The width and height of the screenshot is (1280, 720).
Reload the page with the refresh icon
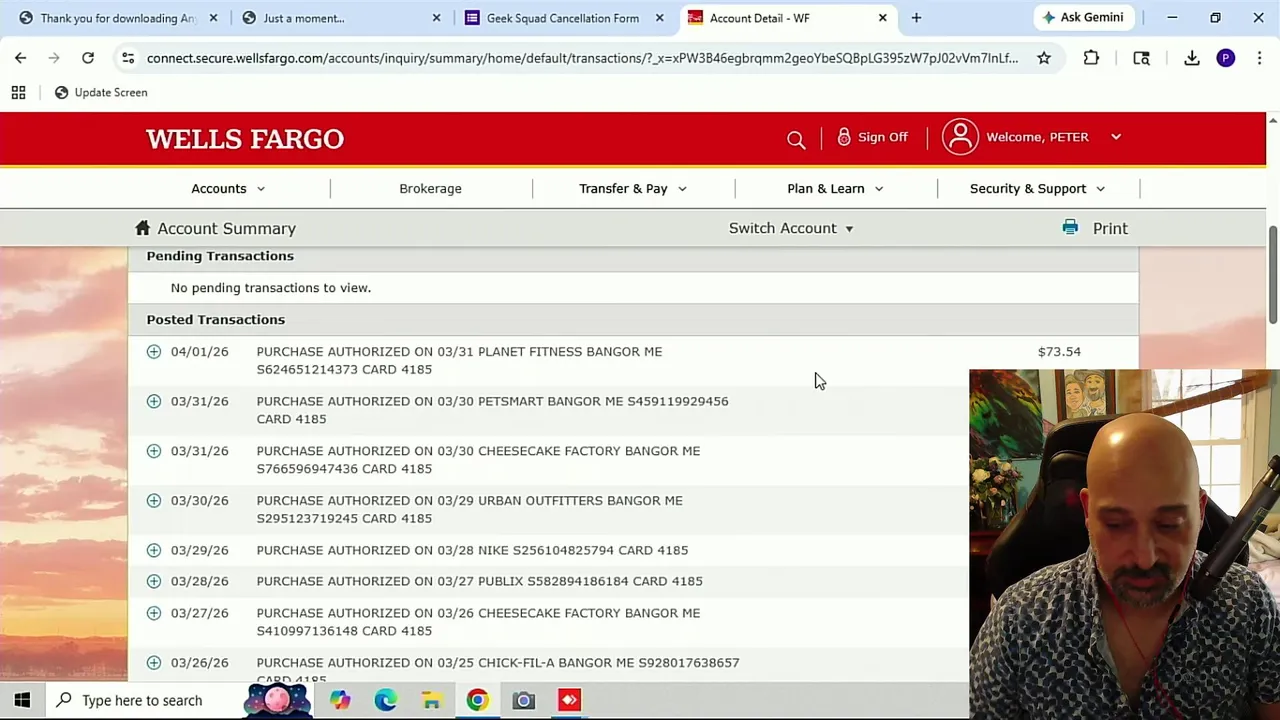coord(88,58)
